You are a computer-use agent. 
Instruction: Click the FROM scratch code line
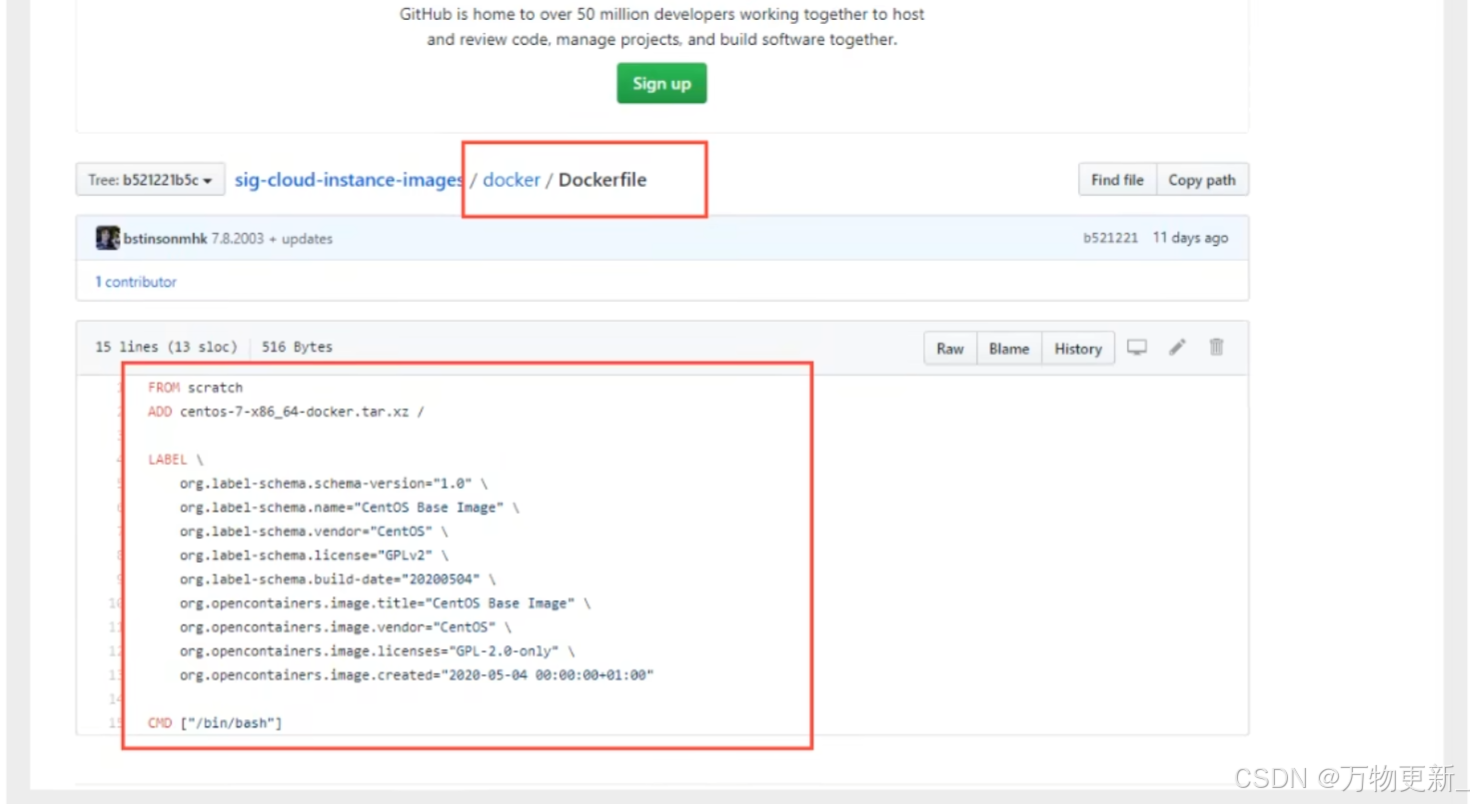(x=195, y=387)
